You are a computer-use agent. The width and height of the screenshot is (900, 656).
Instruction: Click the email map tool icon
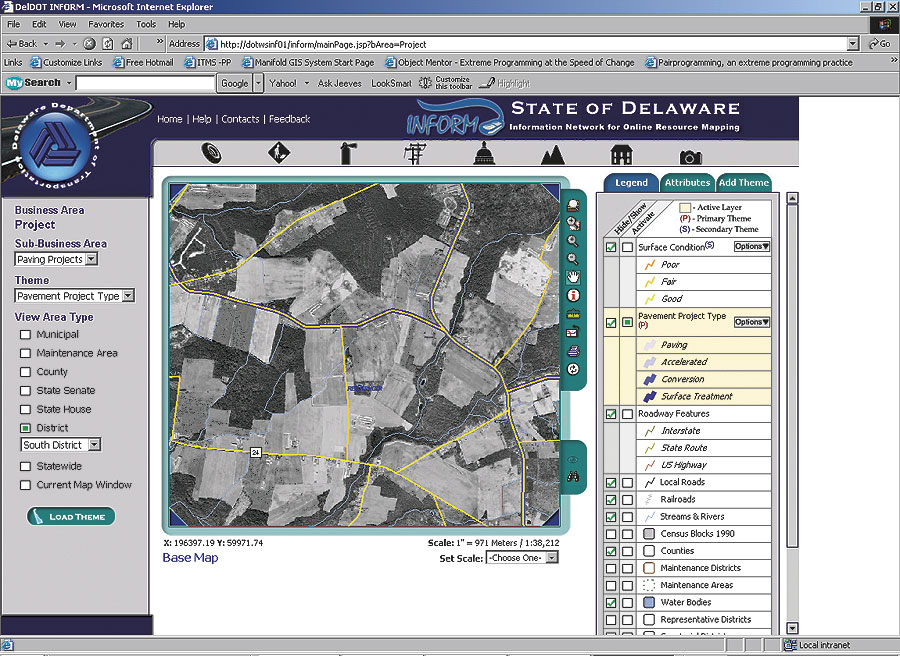tap(573, 332)
